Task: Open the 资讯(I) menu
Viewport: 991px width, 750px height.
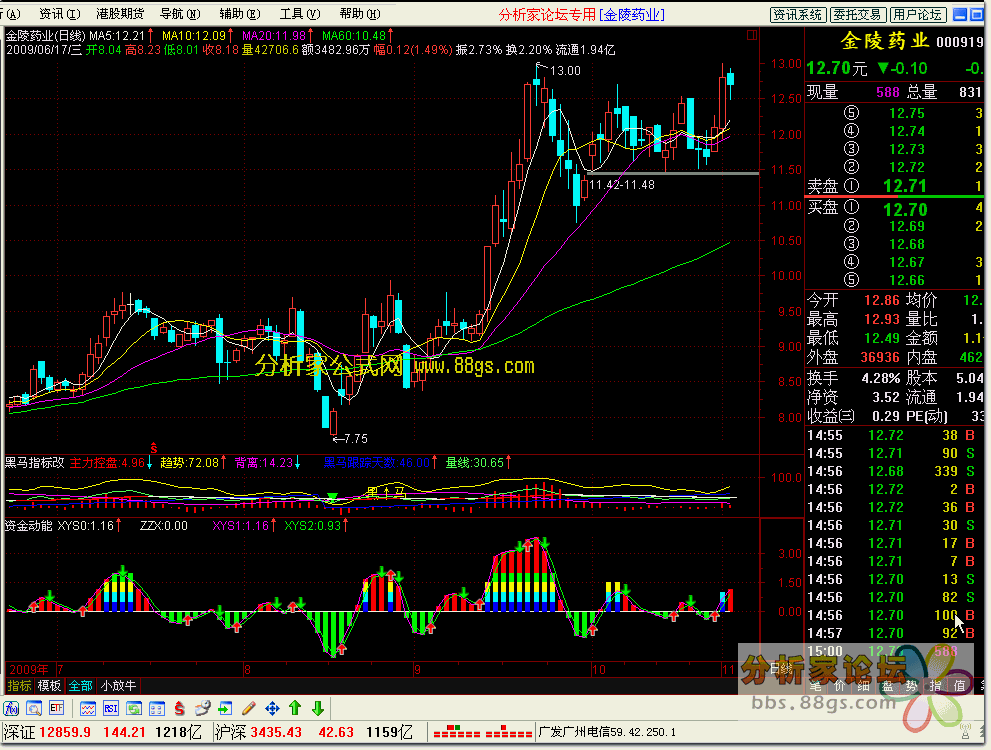Action: point(59,13)
